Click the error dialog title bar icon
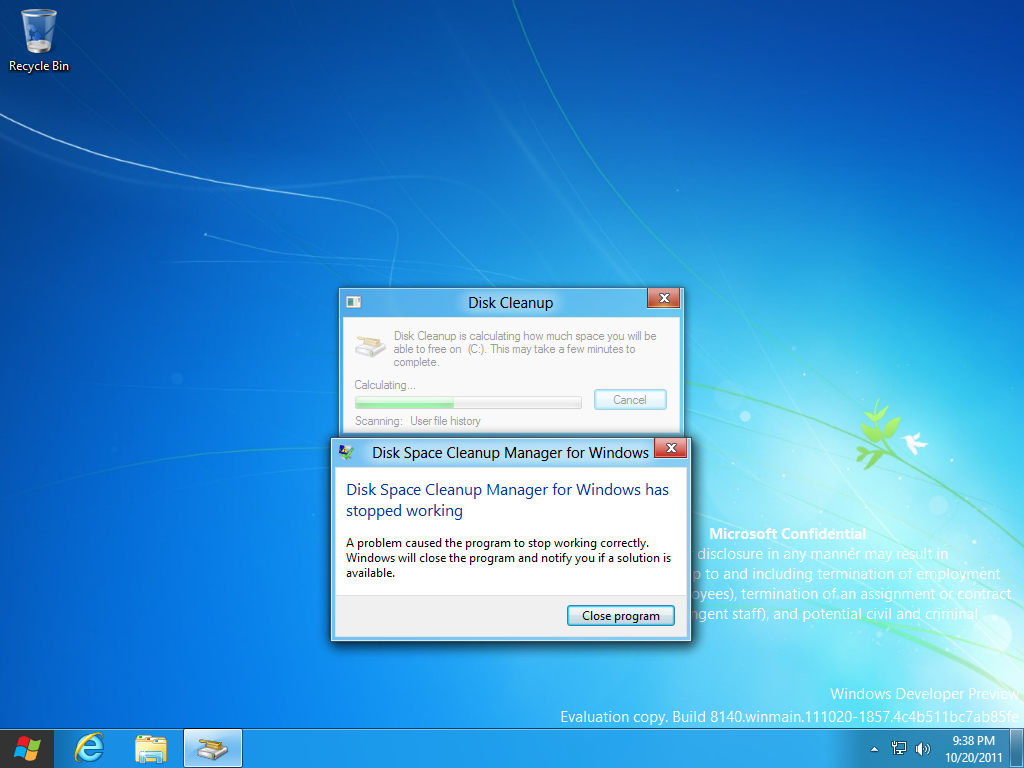Viewport: 1024px width, 768px height. point(346,452)
